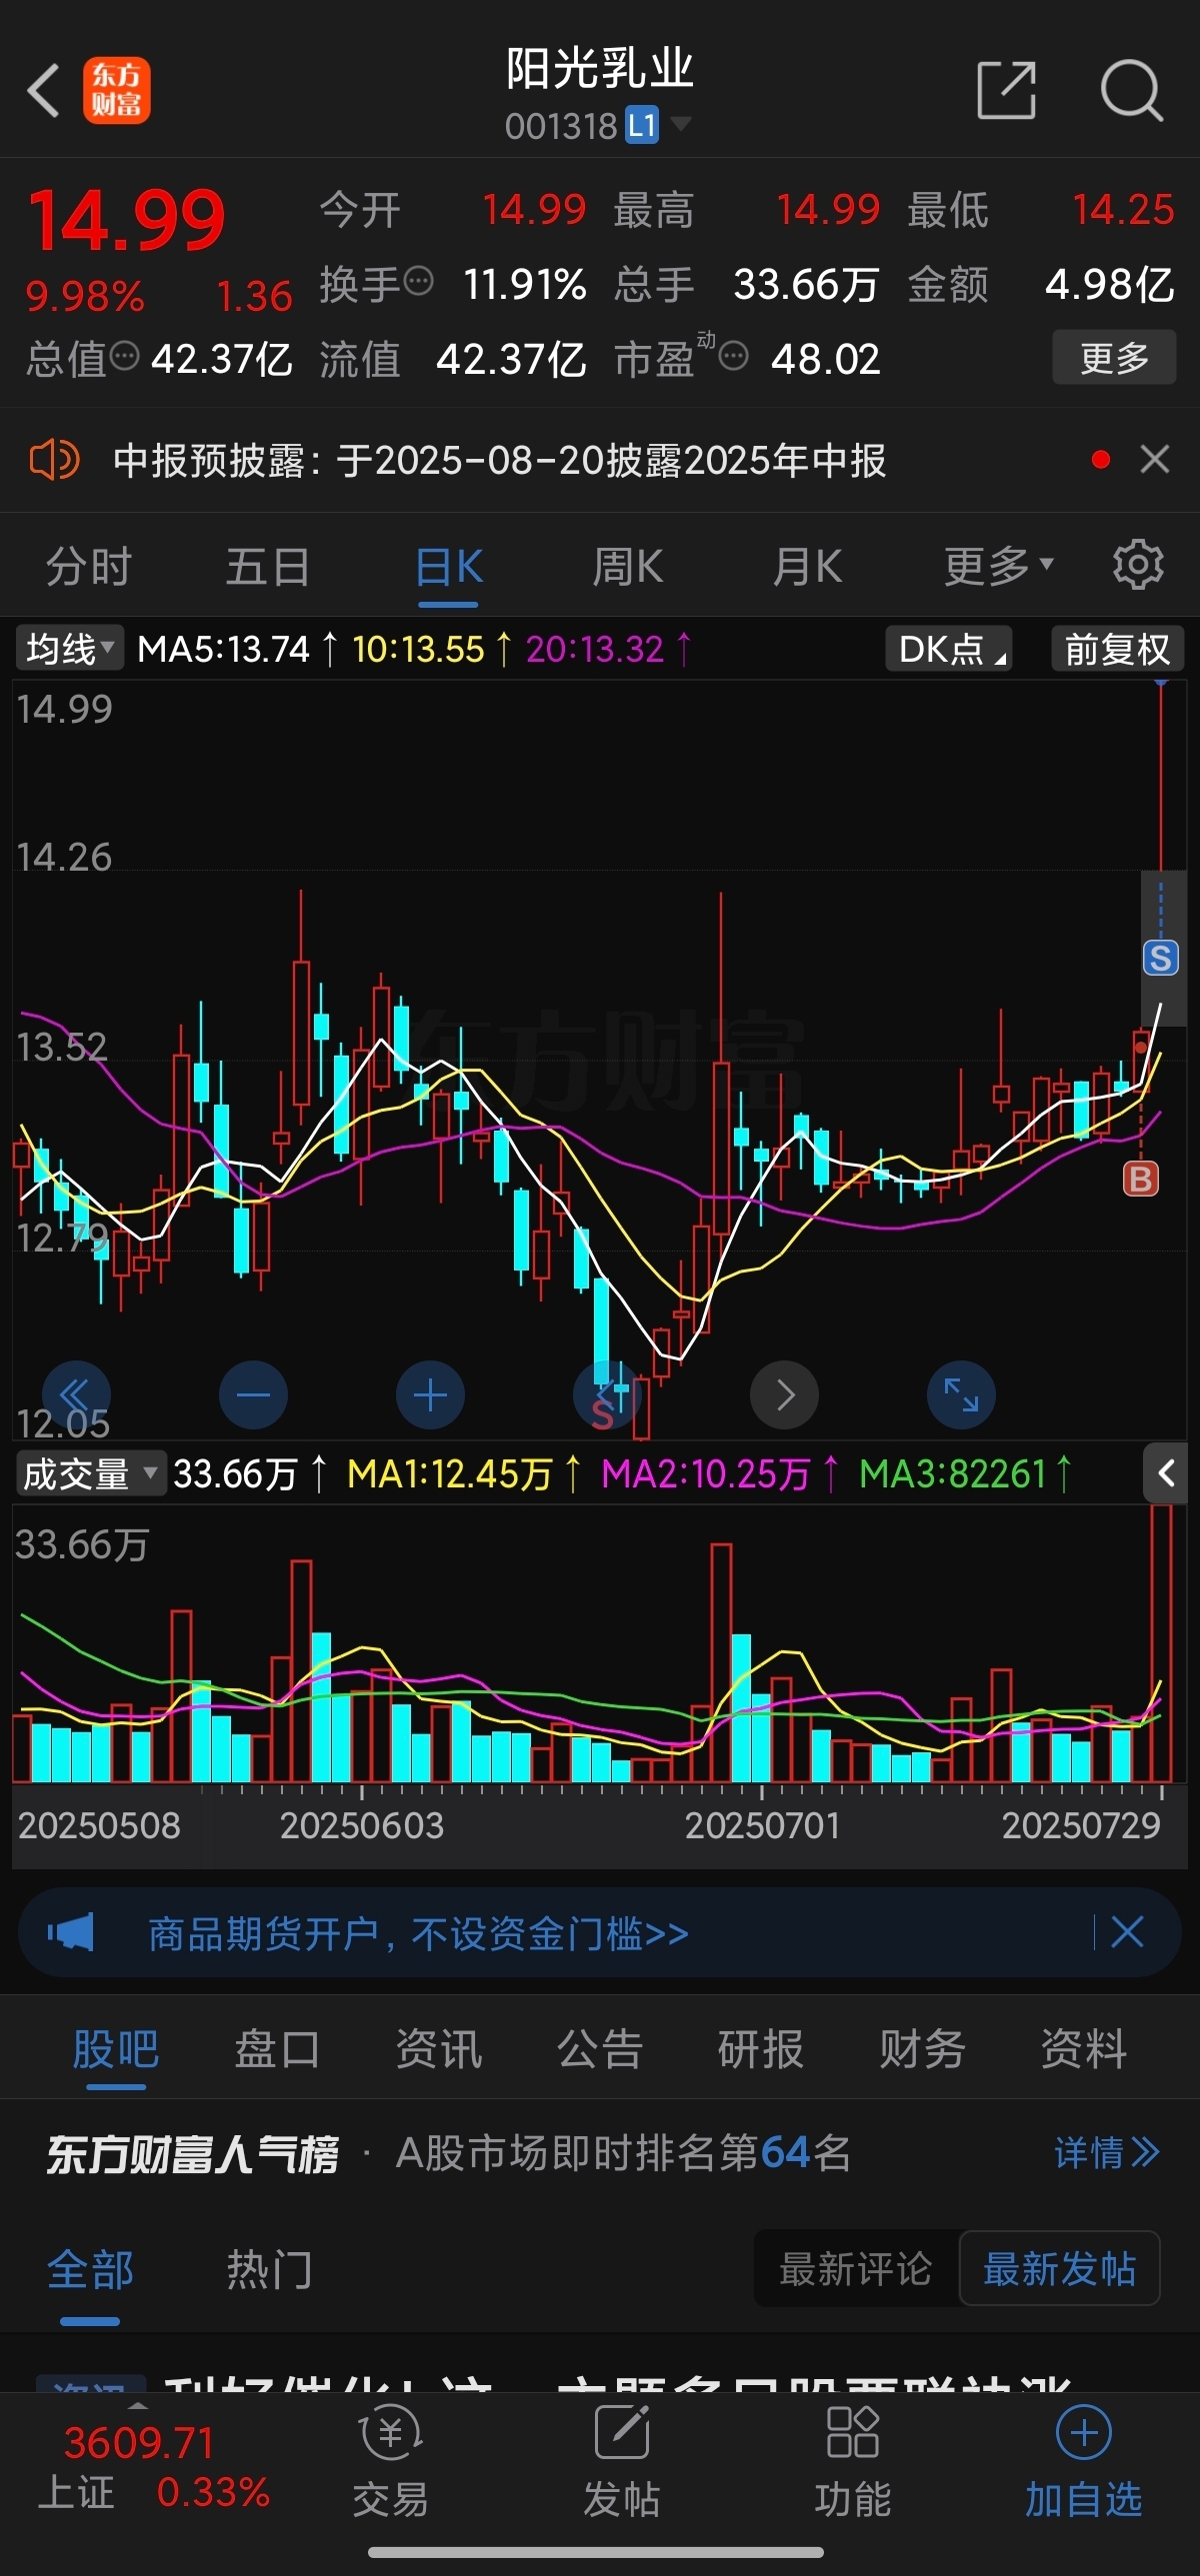Open the share/export icon

(1006, 90)
